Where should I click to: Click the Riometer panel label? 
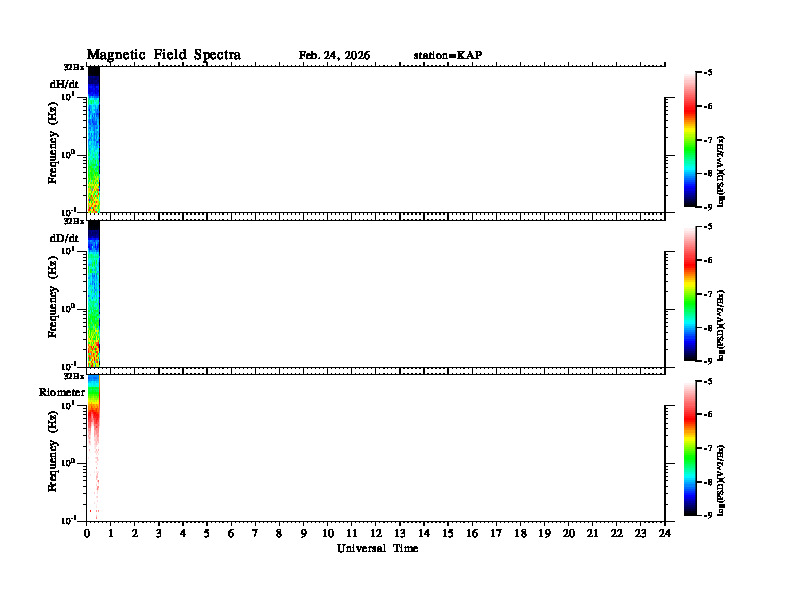point(62,392)
